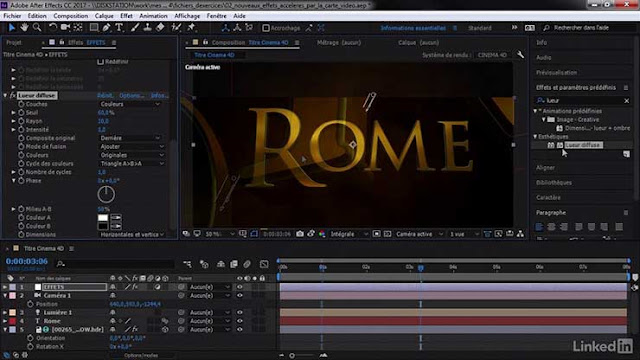This screenshot has height=360, width=640.
Task: Select the Pen tool
Action: [107, 28]
